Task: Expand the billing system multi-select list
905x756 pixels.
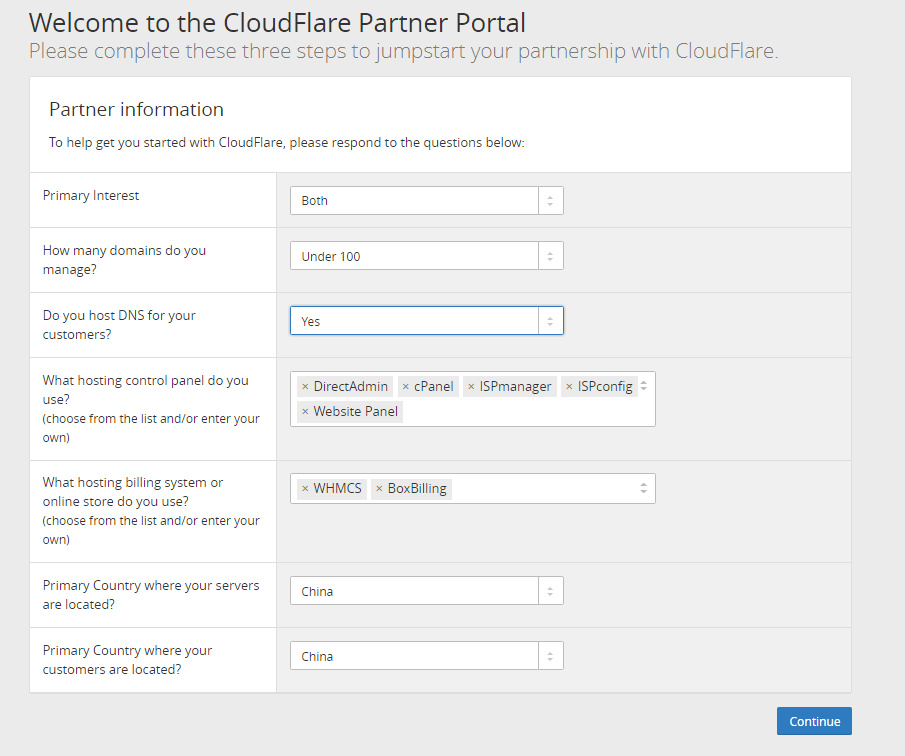Action: coord(643,488)
